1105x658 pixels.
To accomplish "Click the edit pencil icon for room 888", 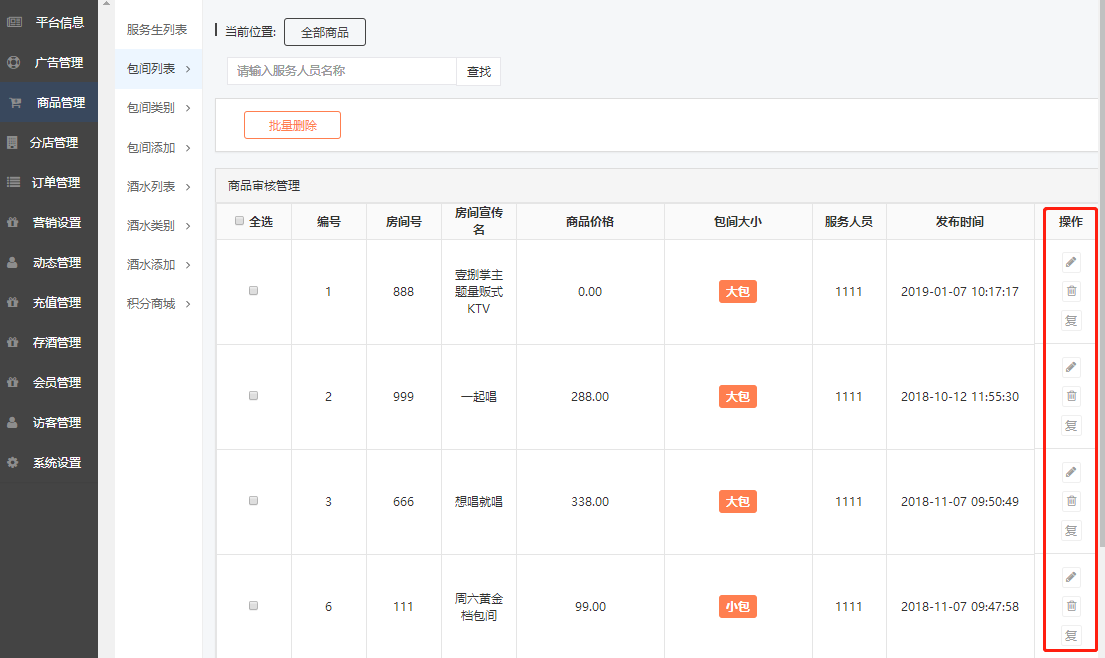I will click(x=1070, y=262).
